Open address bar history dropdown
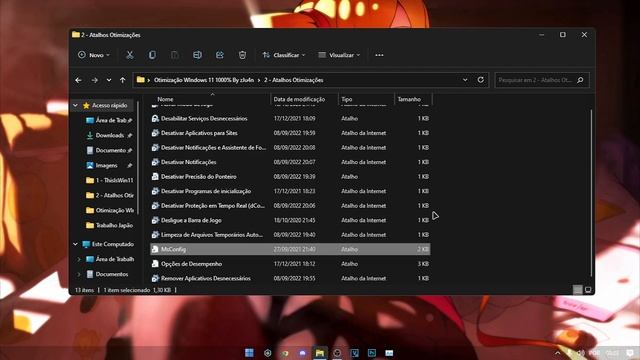The width and height of the screenshot is (640, 360). [465, 80]
